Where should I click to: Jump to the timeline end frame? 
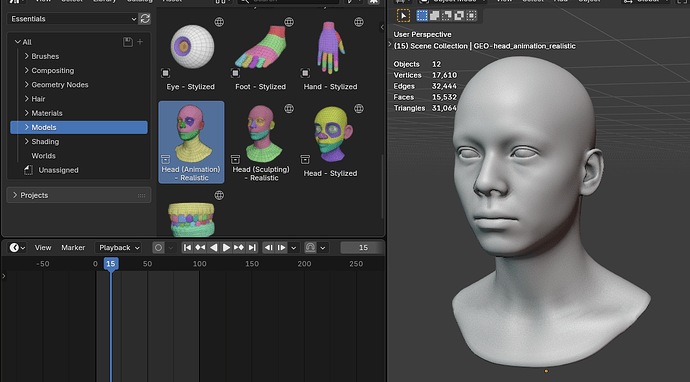(252, 248)
